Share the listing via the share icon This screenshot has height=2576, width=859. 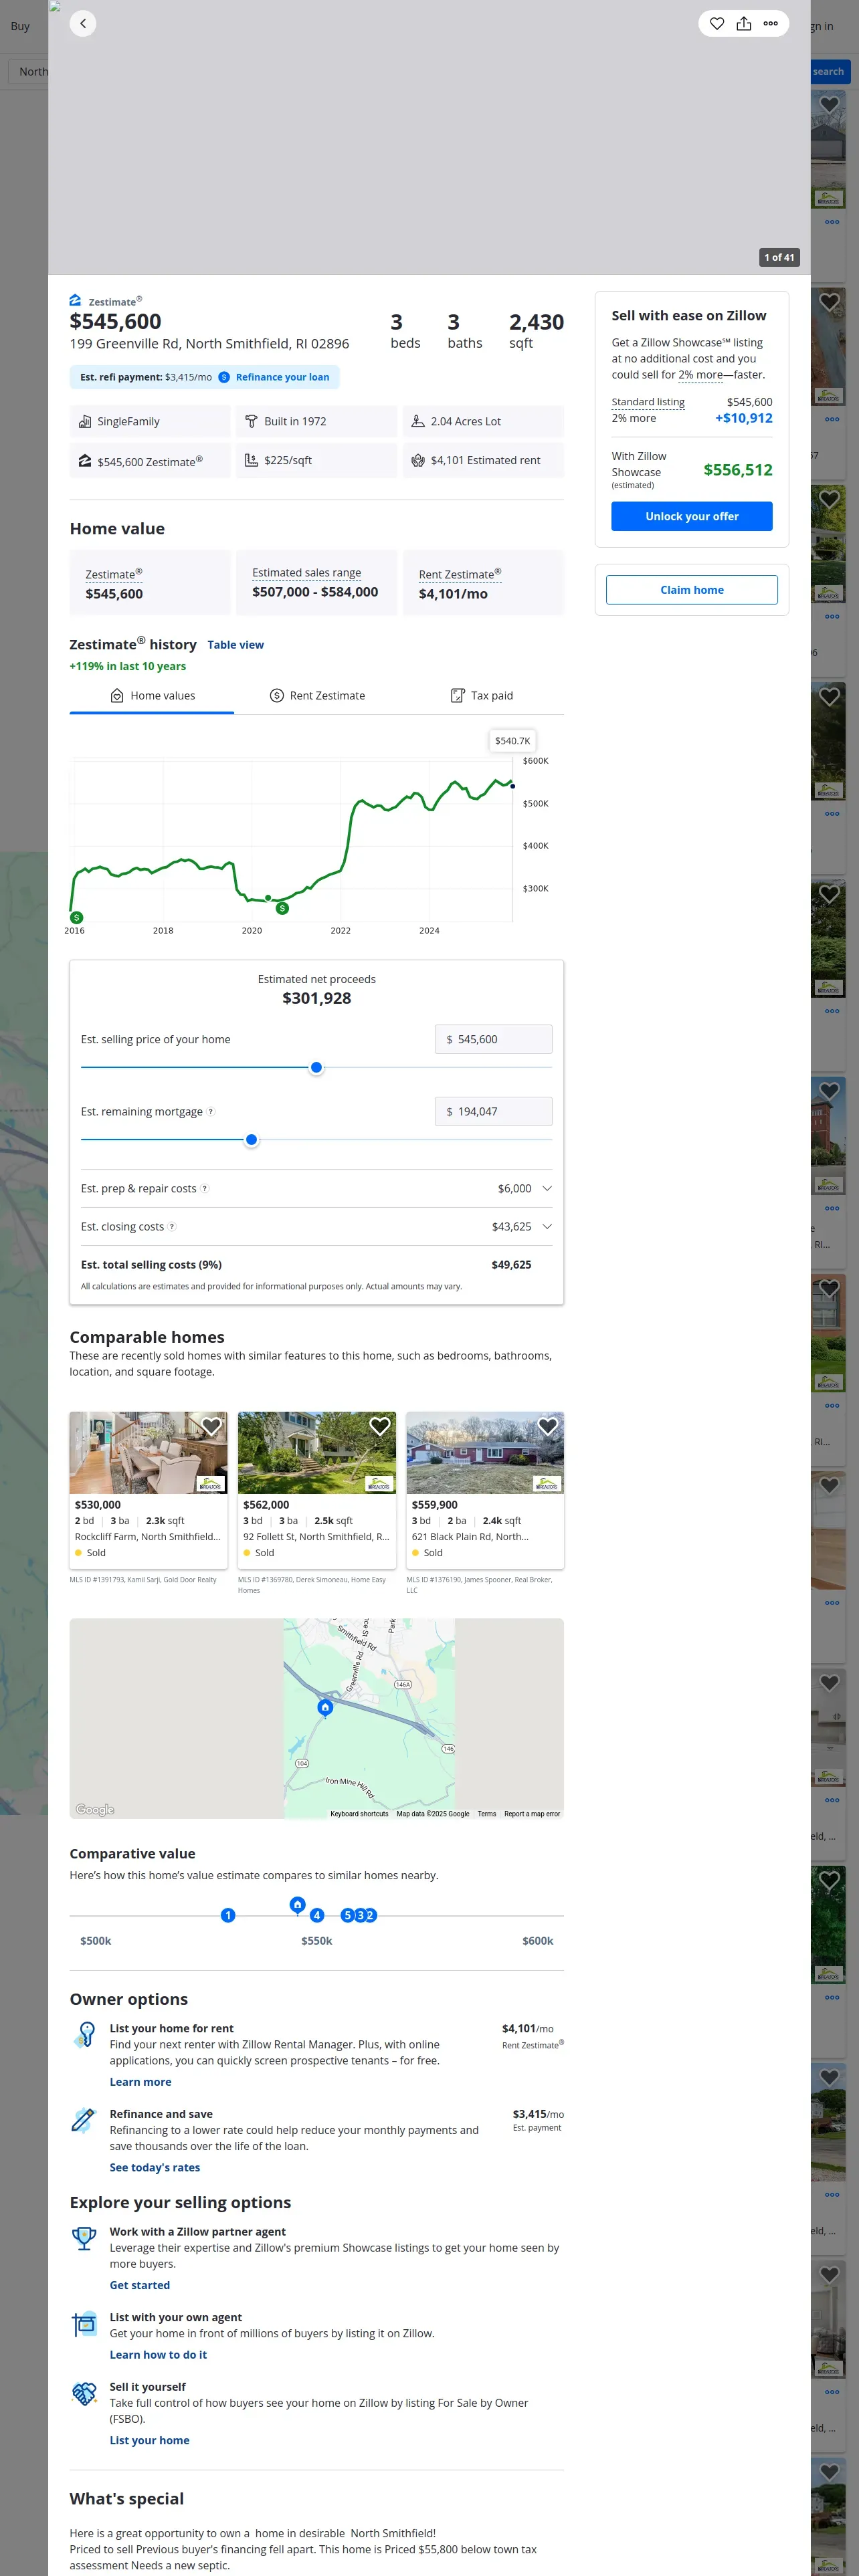(744, 23)
